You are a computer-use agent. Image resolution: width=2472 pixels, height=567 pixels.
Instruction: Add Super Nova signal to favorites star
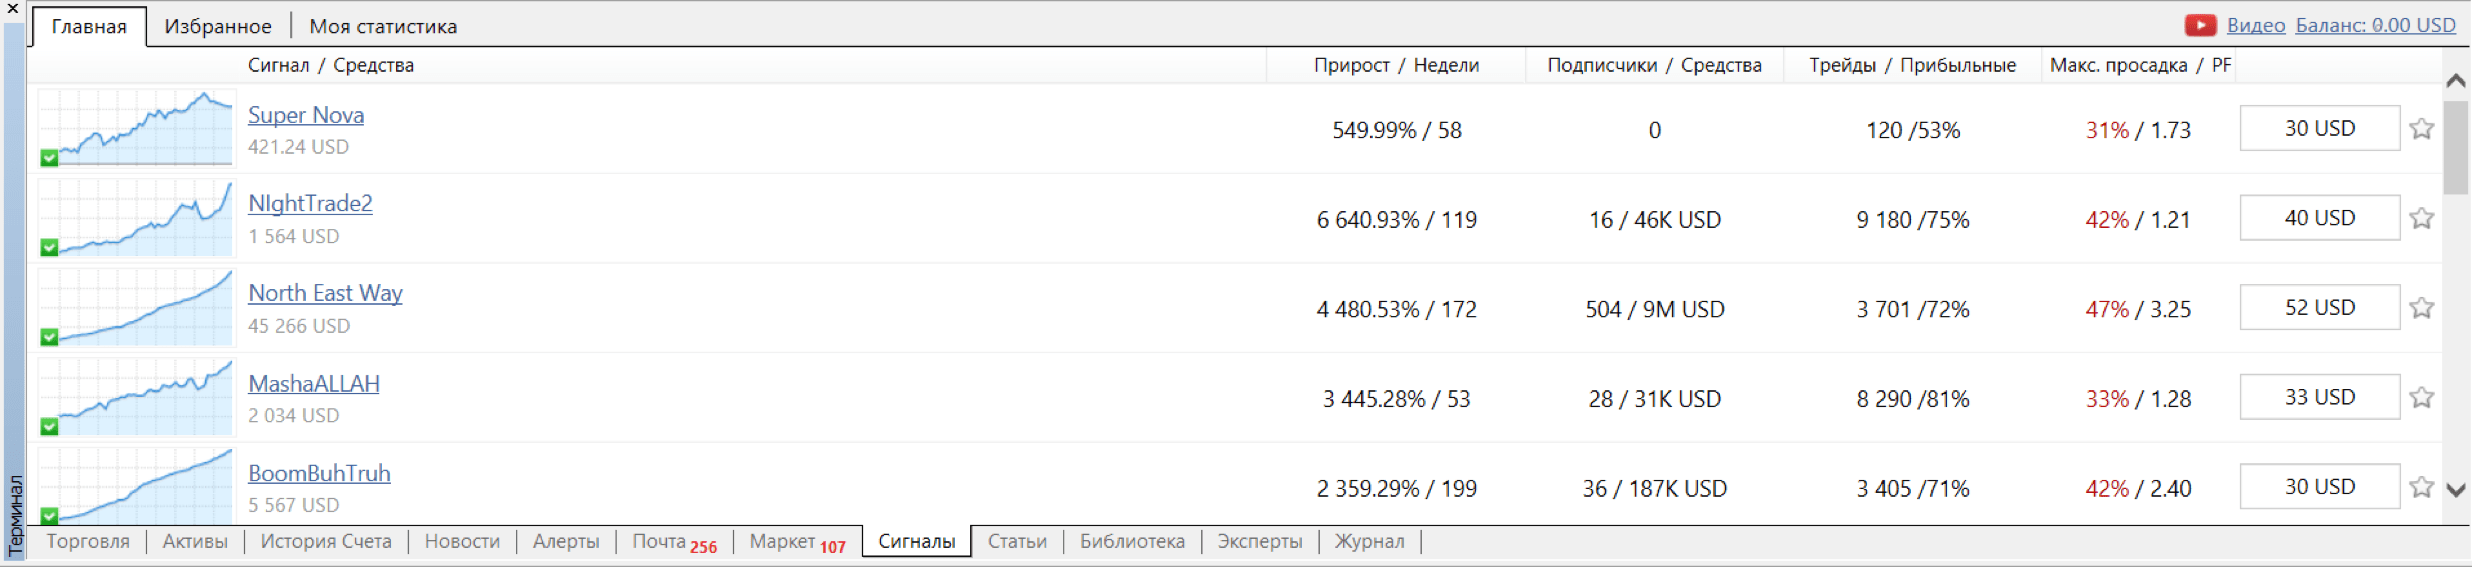(2421, 129)
